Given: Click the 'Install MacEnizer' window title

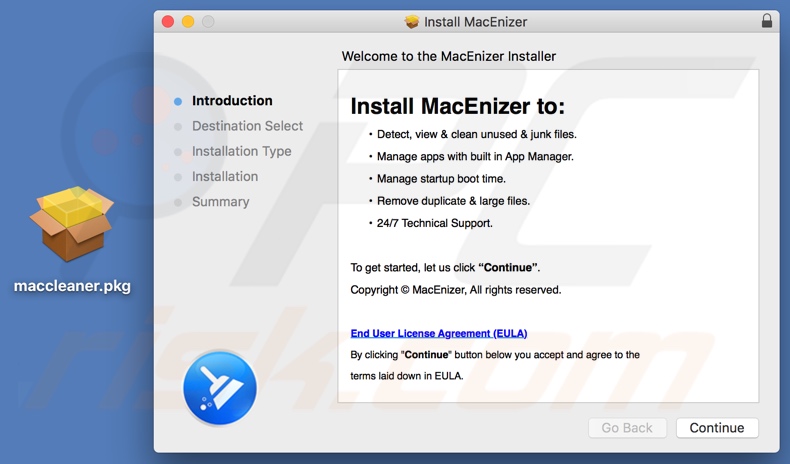Looking at the screenshot, I should click(476, 22).
